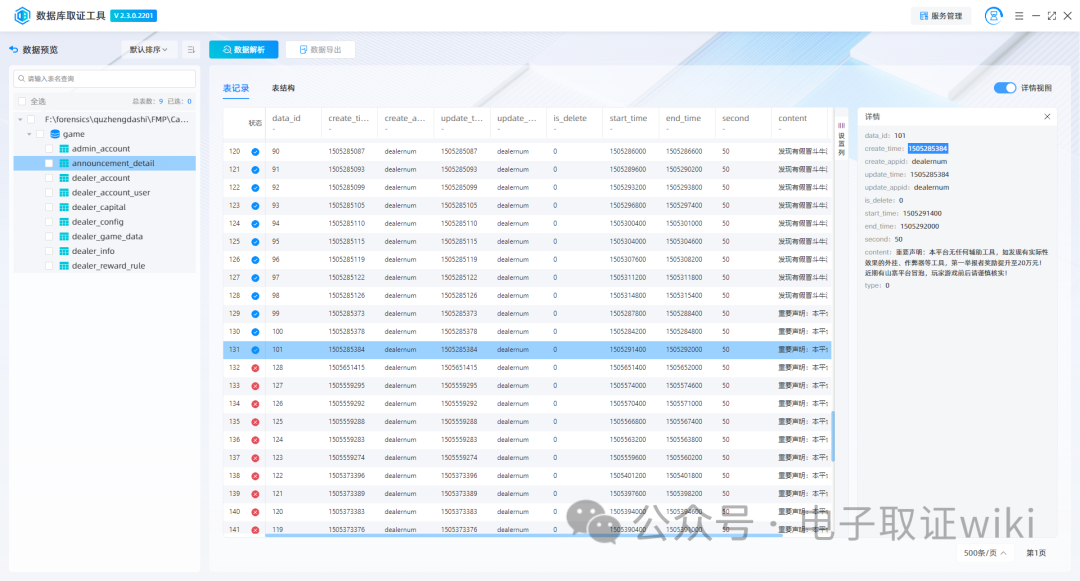Click the dealer_info table icon
This screenshot has width=1080, height=581.
click(x=64, y=251)
